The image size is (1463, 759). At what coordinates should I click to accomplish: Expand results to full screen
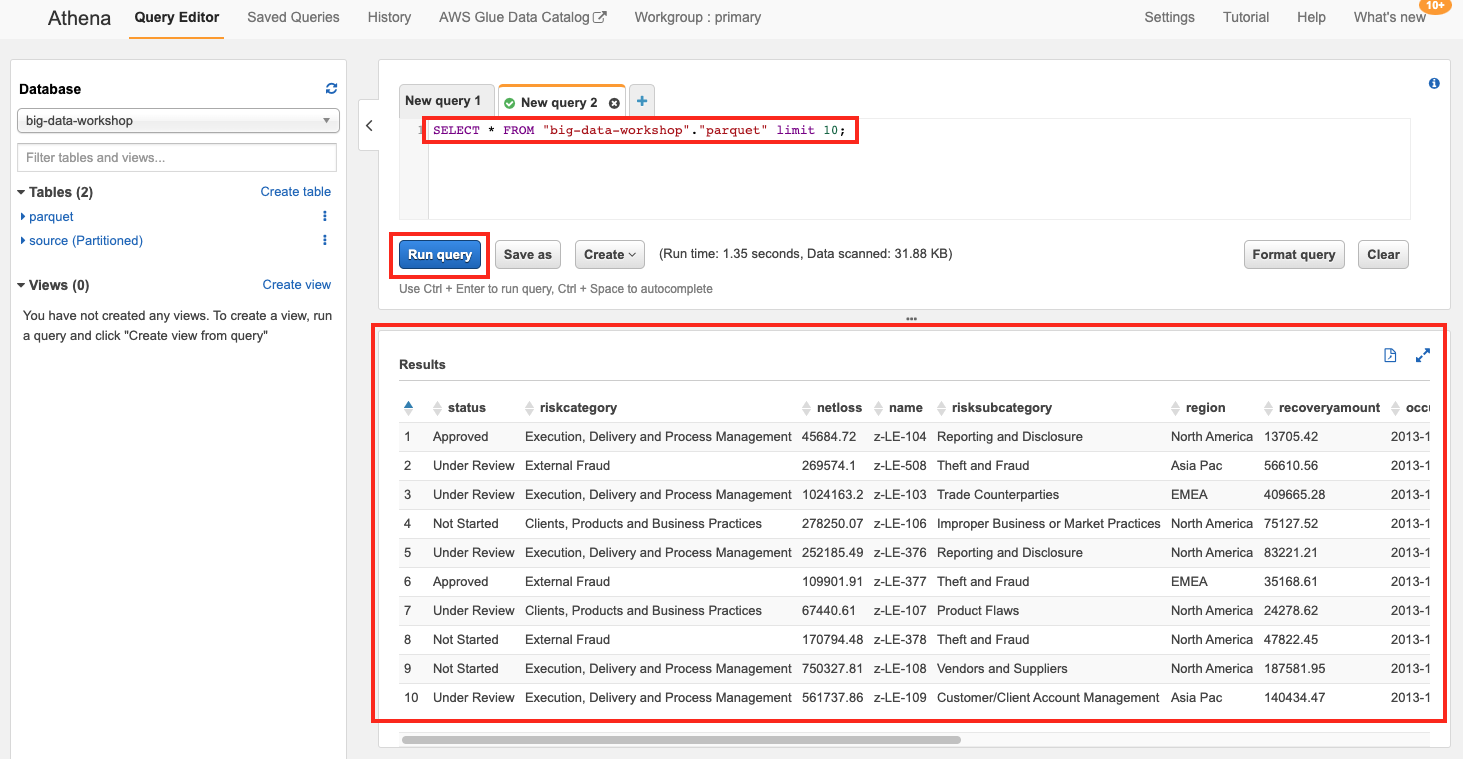pos(1423,356)
